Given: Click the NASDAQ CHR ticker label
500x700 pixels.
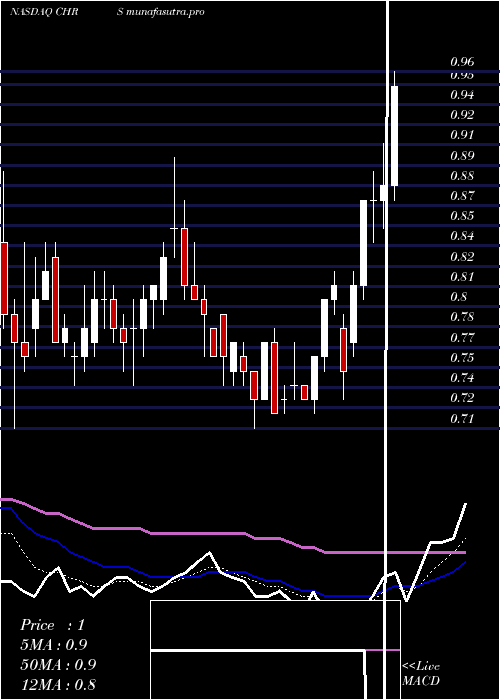Looking at the screenshot, I should 44,12.
